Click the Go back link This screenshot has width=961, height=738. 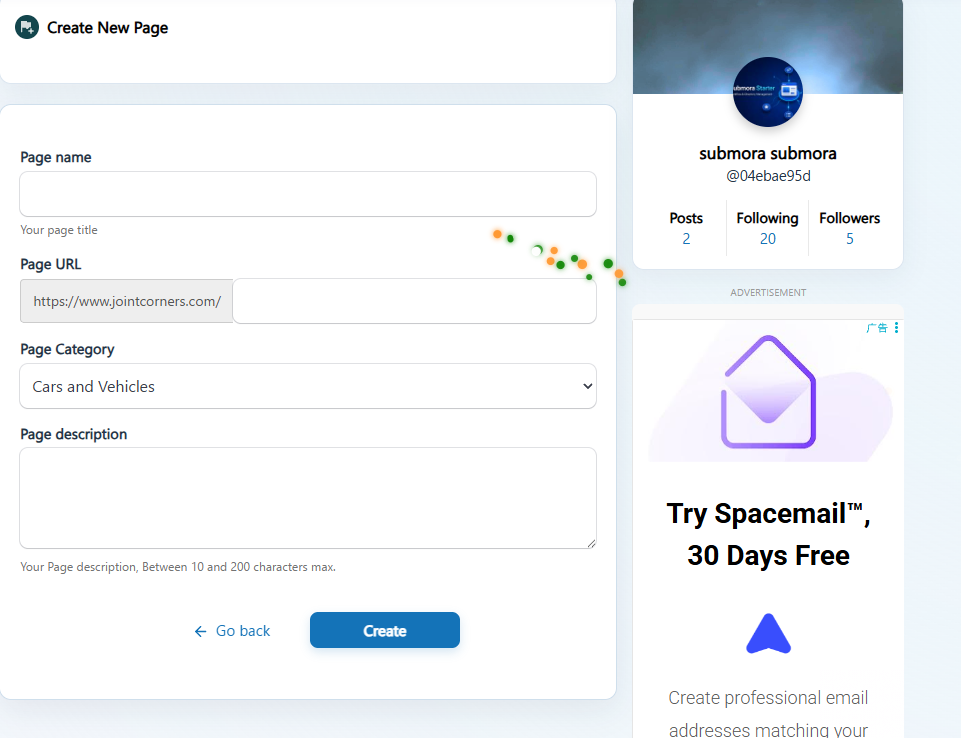232,631
